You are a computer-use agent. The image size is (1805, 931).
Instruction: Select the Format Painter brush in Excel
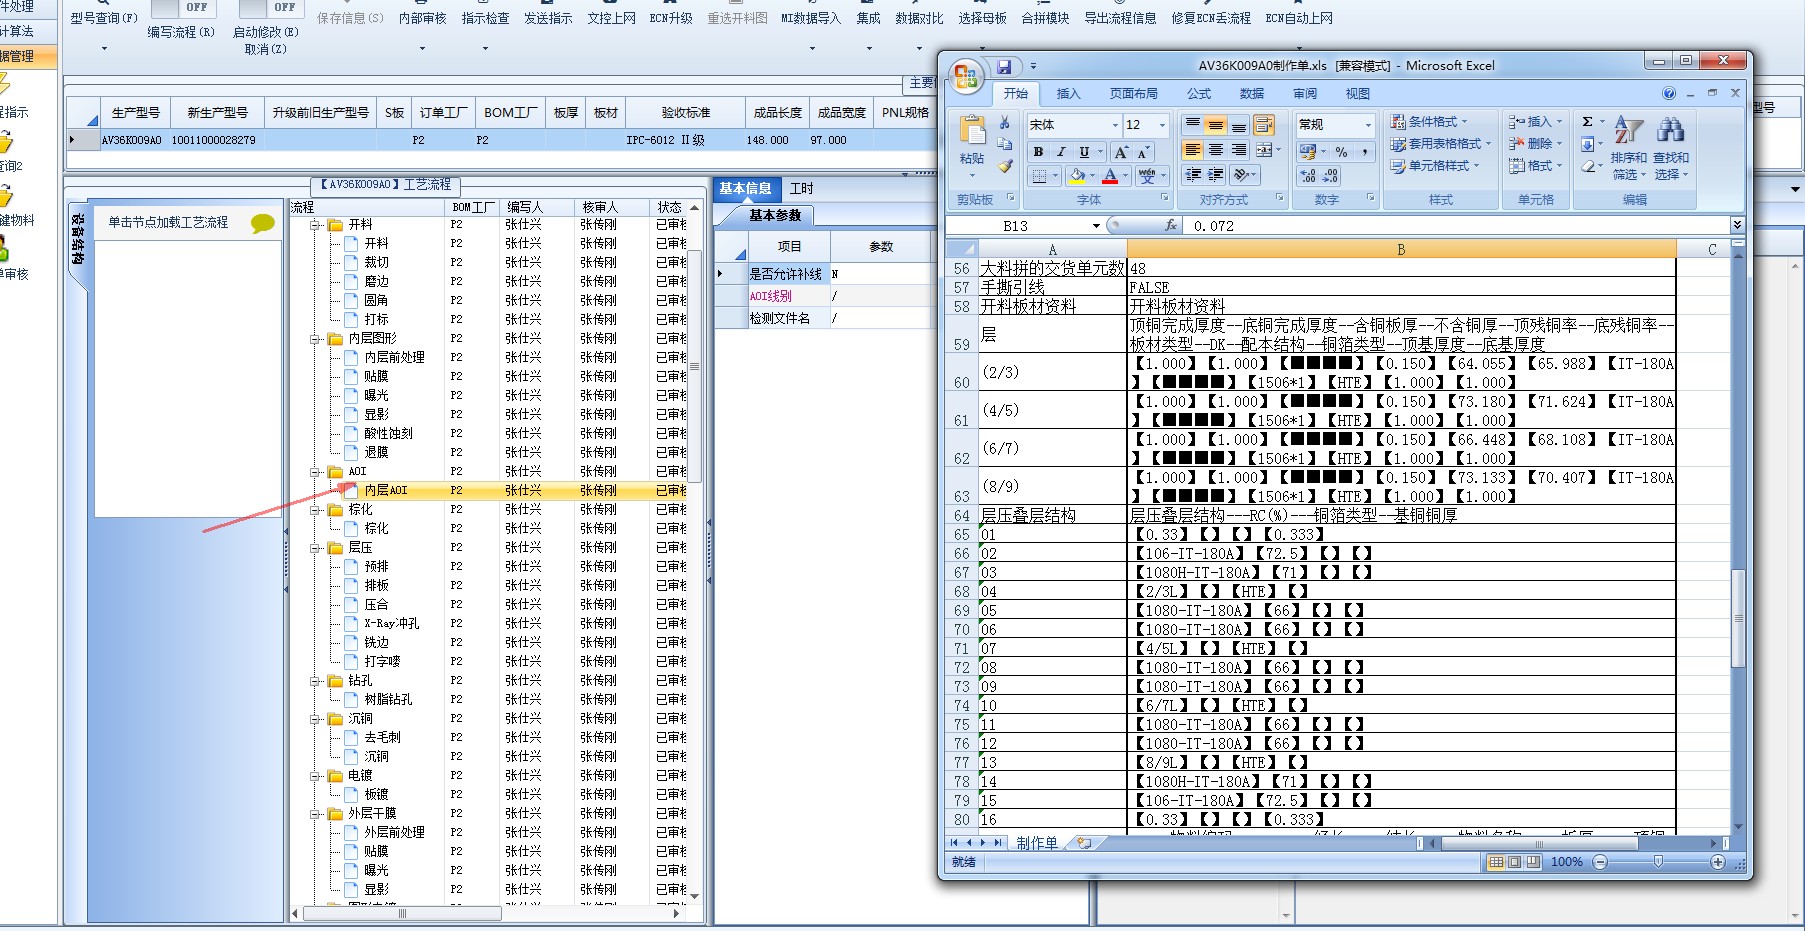(x=1004, y=166)
